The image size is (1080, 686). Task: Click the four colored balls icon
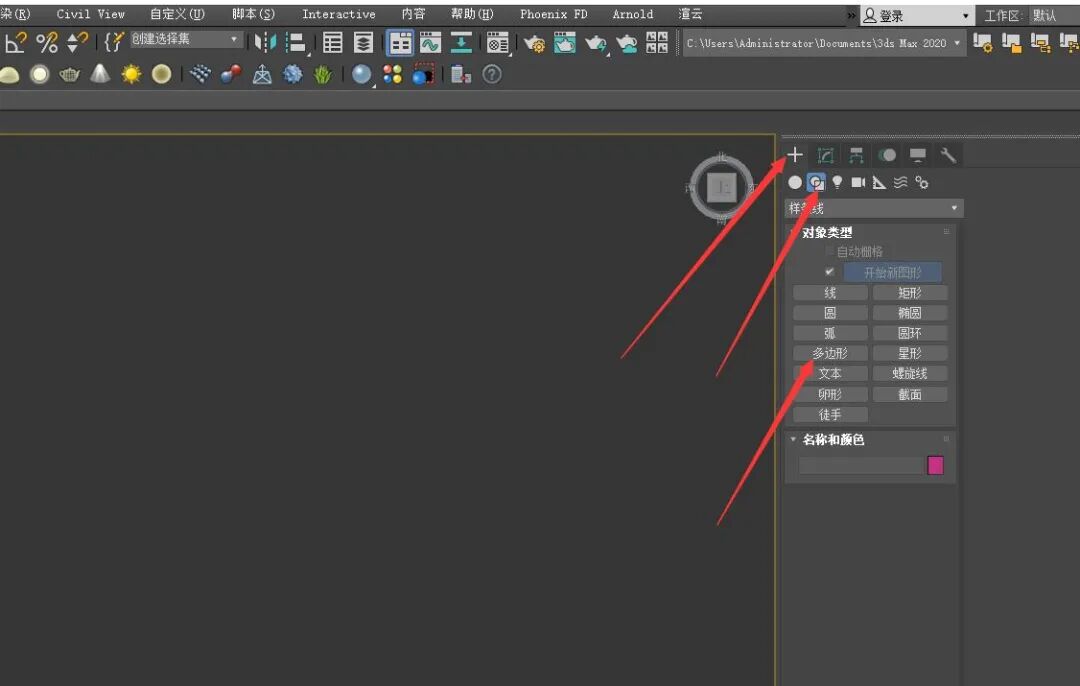click(x=393, y=74)
